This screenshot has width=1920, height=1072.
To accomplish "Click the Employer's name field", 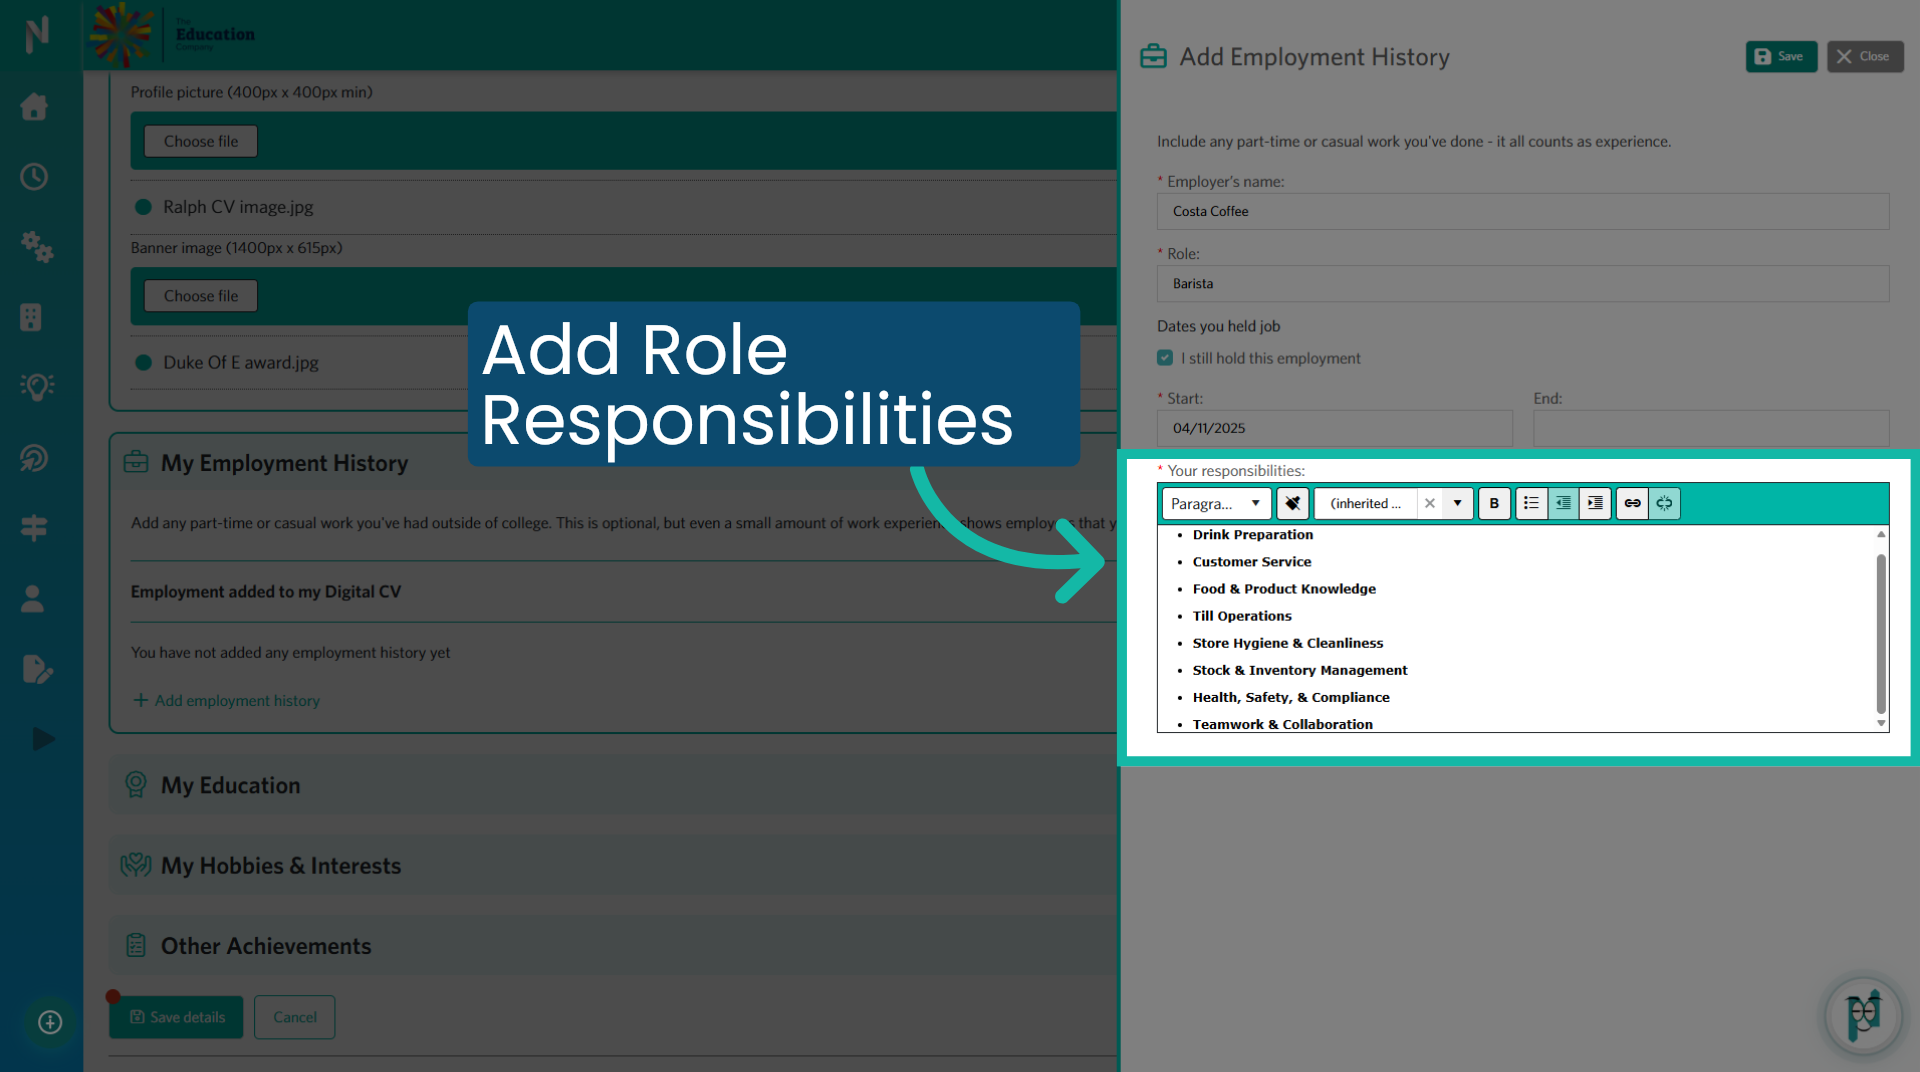I will pyautogui.click(x=1523, y=211).
